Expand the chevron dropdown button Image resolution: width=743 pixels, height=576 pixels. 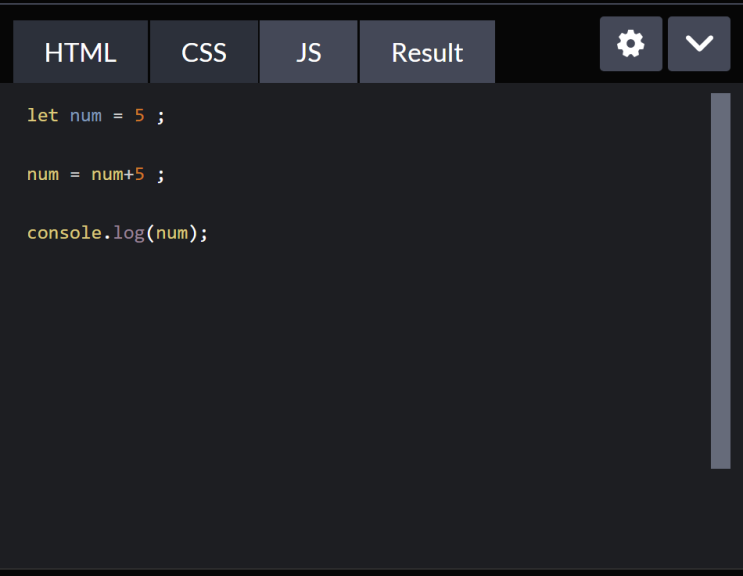click(x=699, y=44)
